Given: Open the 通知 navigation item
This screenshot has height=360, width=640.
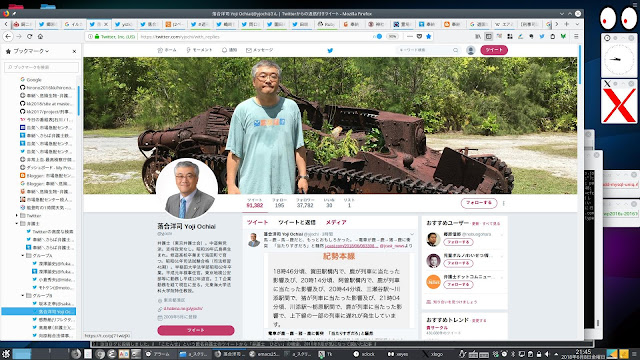Looking at the screenshot, I should 229,50.
